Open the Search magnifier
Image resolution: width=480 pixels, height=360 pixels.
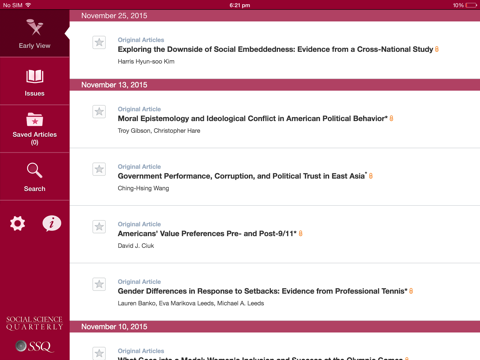tap(35, 170)
